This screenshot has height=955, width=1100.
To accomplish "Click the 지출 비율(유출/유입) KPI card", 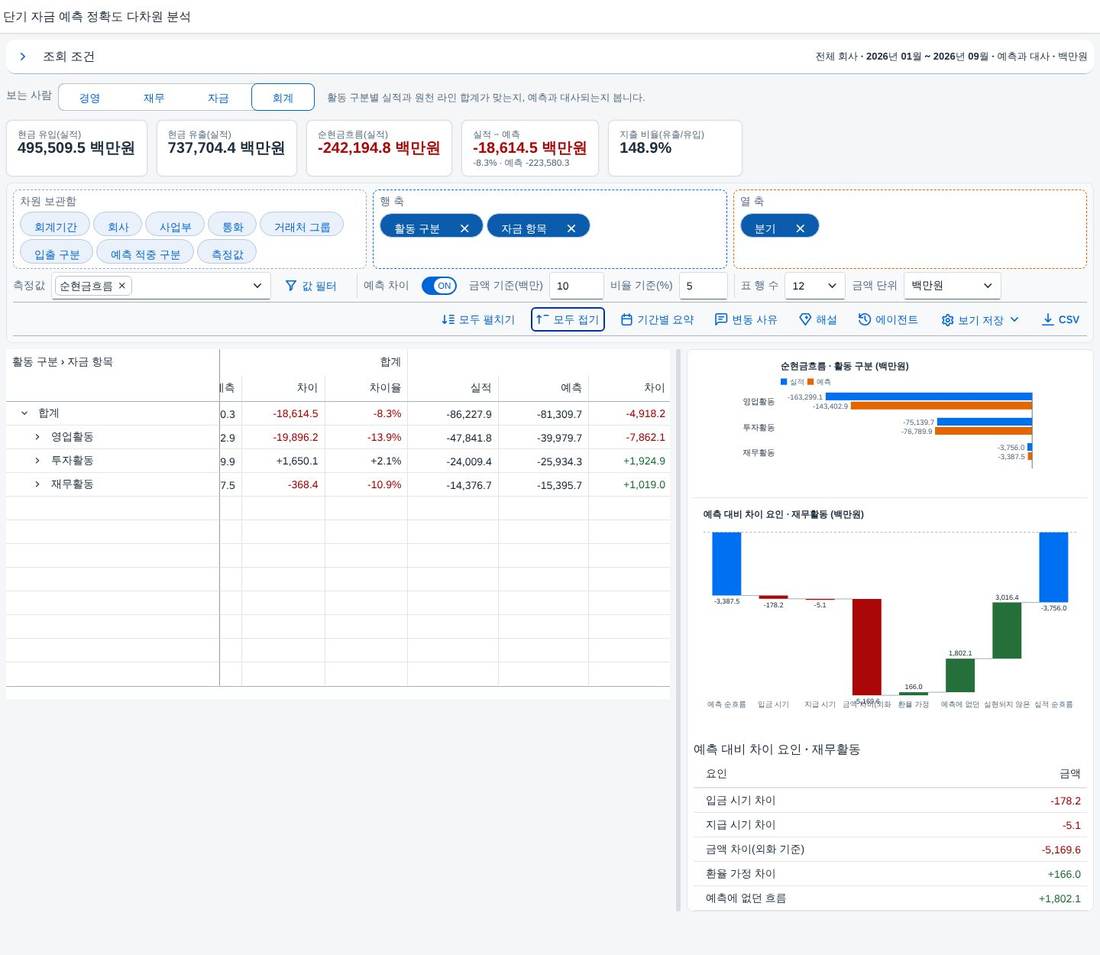I will (x=675, y=148).
